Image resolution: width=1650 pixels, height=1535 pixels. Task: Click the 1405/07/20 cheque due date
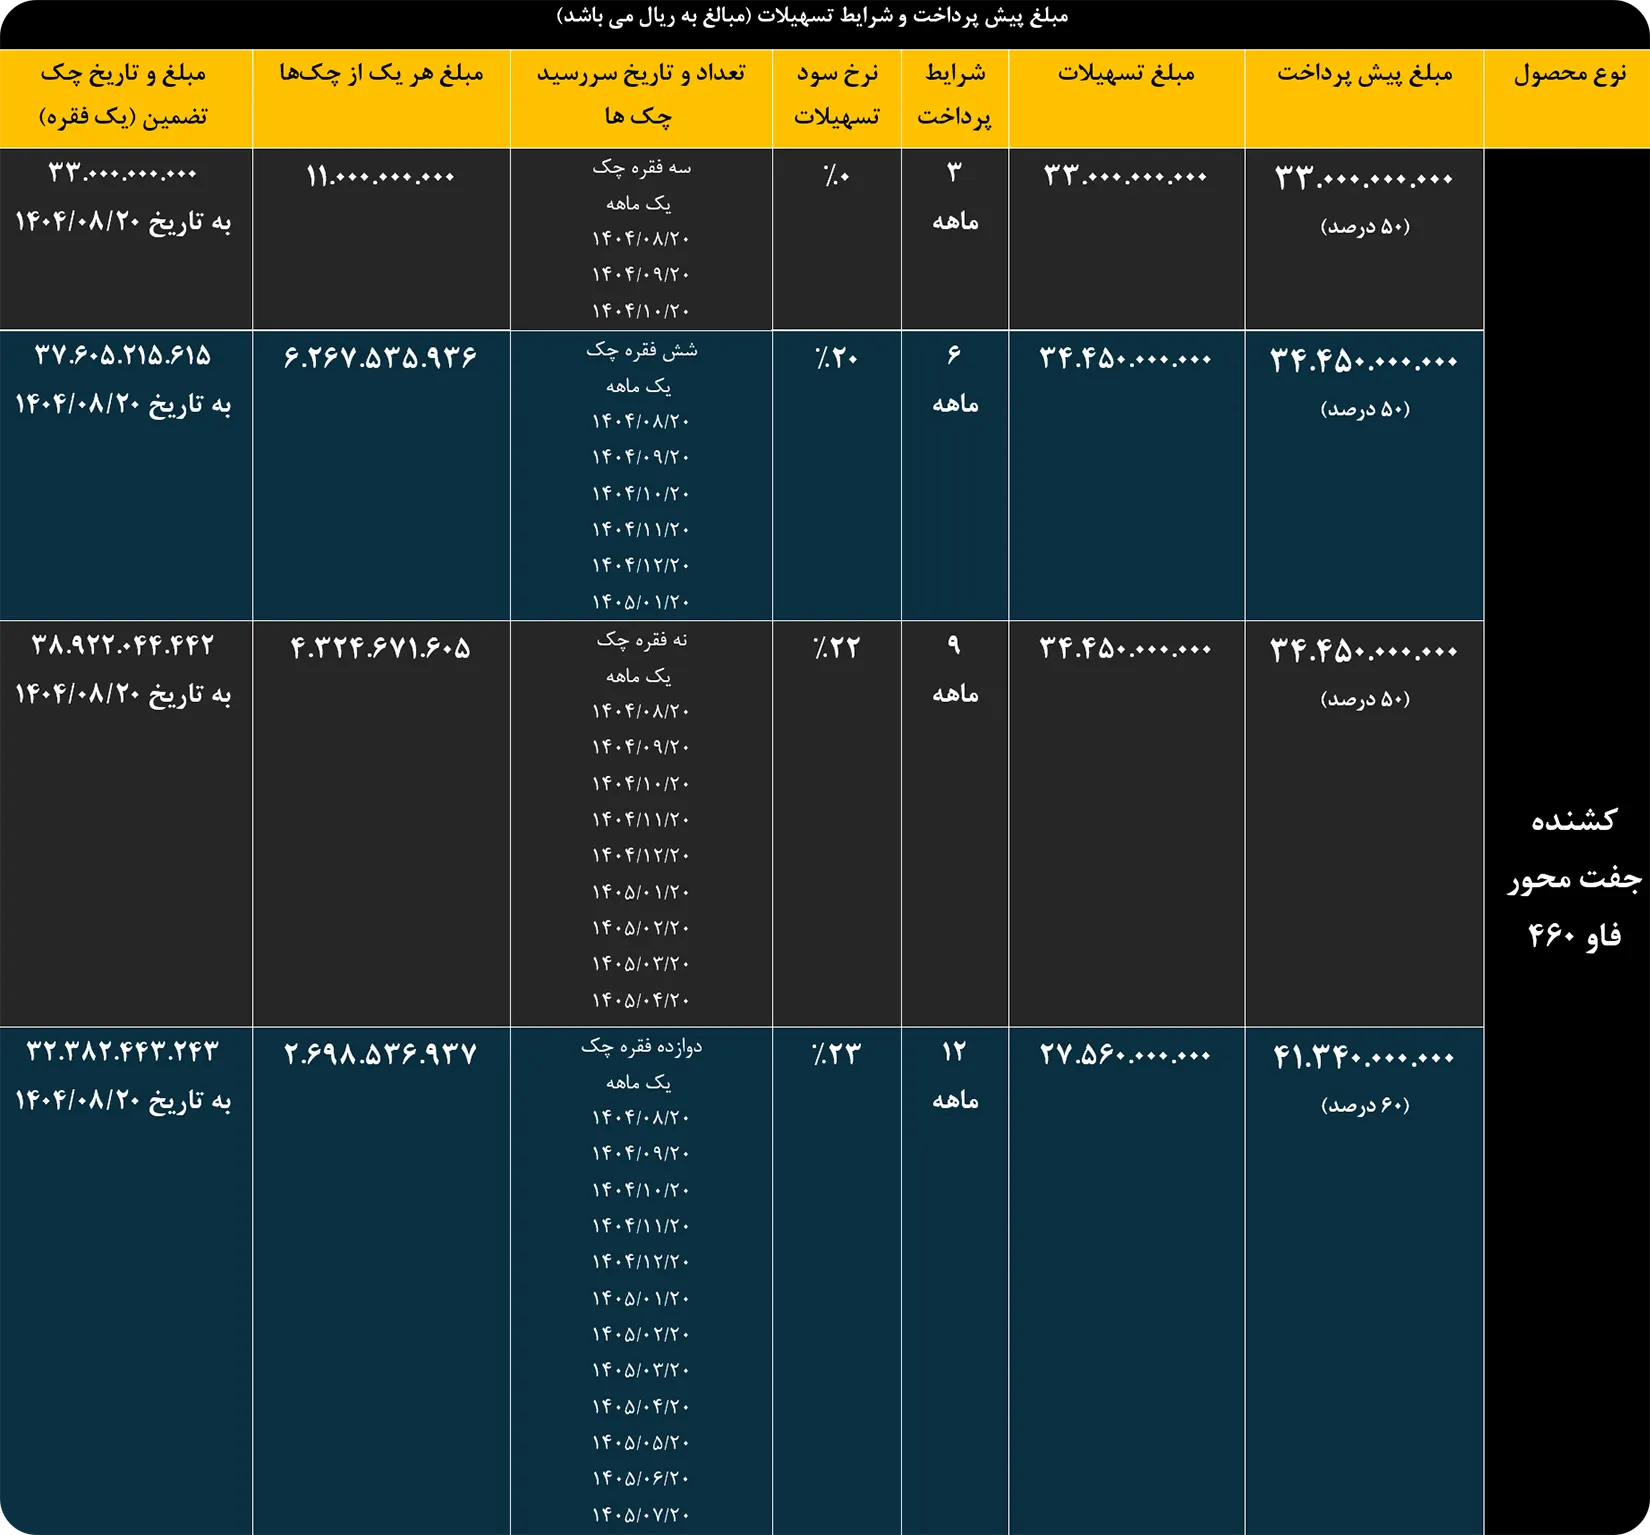click(x=640, y=1514)
